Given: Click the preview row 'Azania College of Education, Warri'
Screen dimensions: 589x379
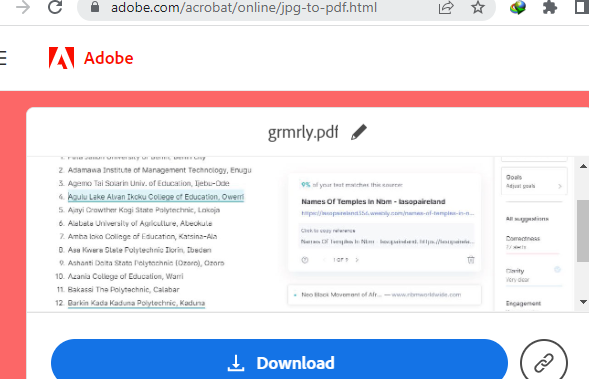Looking at the screenshot, I should pos(125,276).
